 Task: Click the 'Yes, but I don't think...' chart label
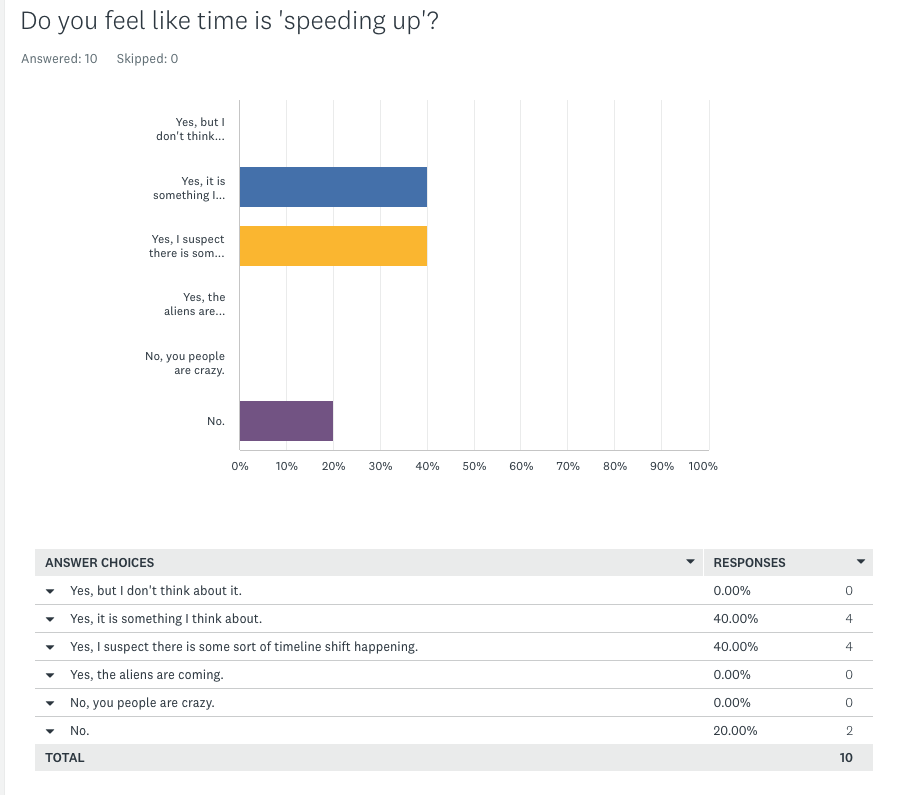(x=190, y=129)
